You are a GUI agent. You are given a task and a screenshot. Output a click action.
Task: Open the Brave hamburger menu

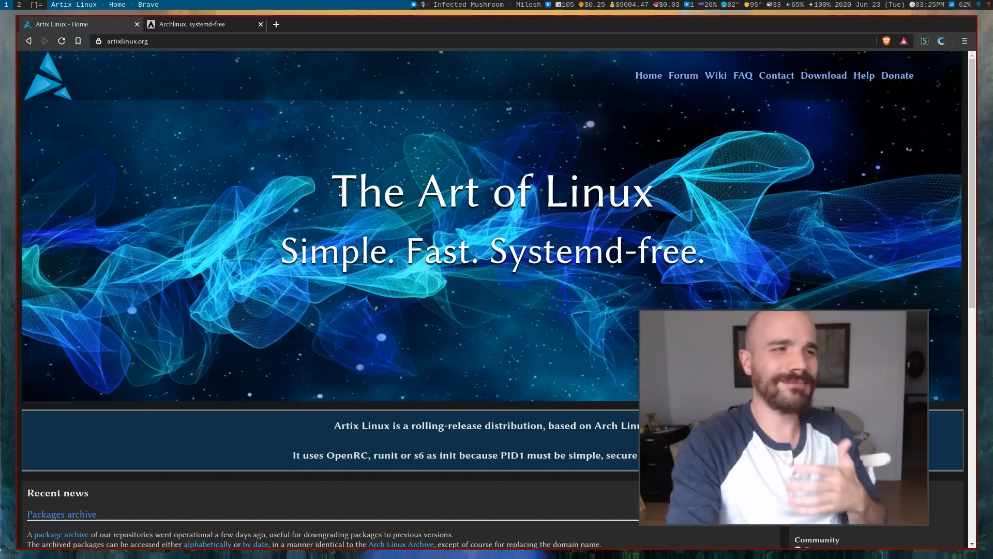[965, 41]
